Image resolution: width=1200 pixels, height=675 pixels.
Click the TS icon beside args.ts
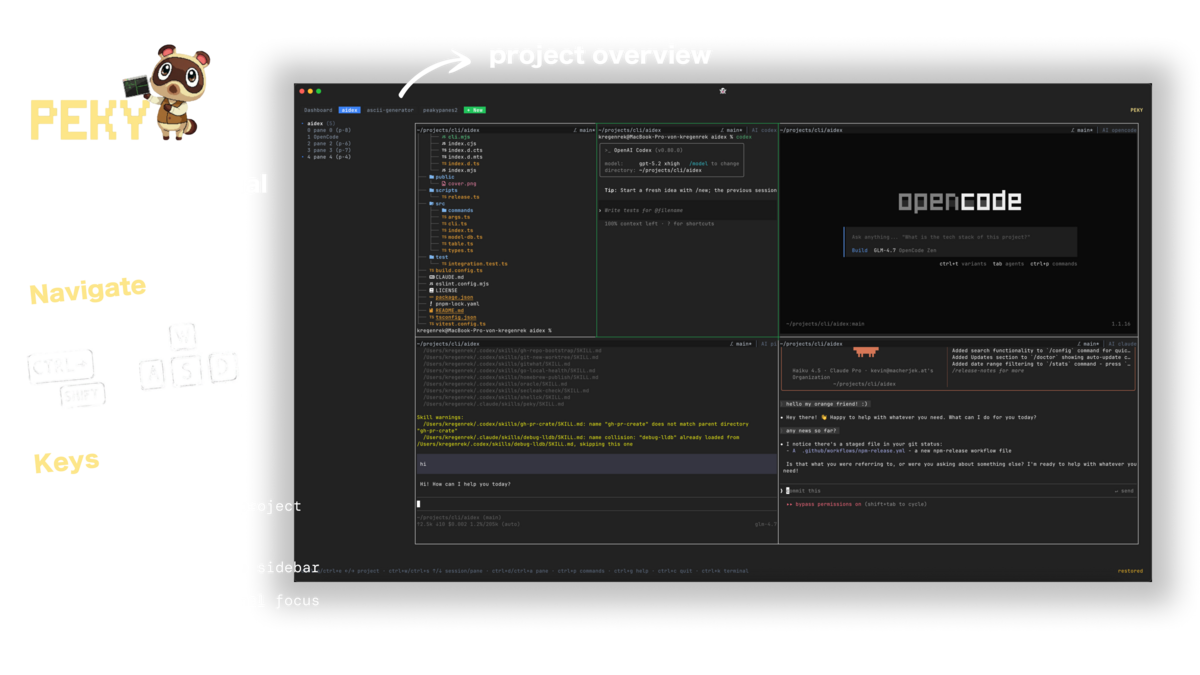(444, 217)
